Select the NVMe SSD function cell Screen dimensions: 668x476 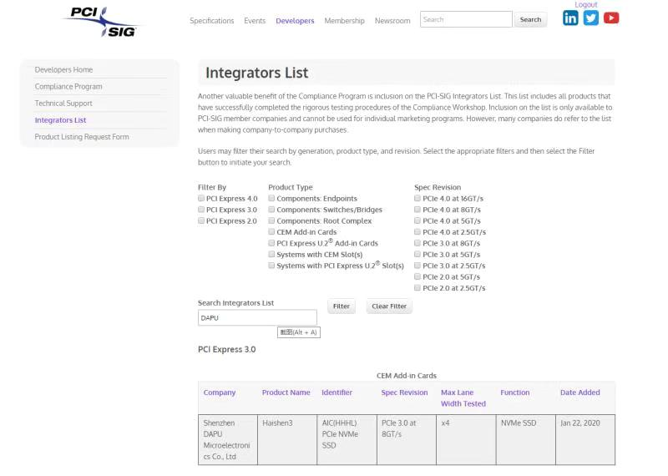point(526,439)
